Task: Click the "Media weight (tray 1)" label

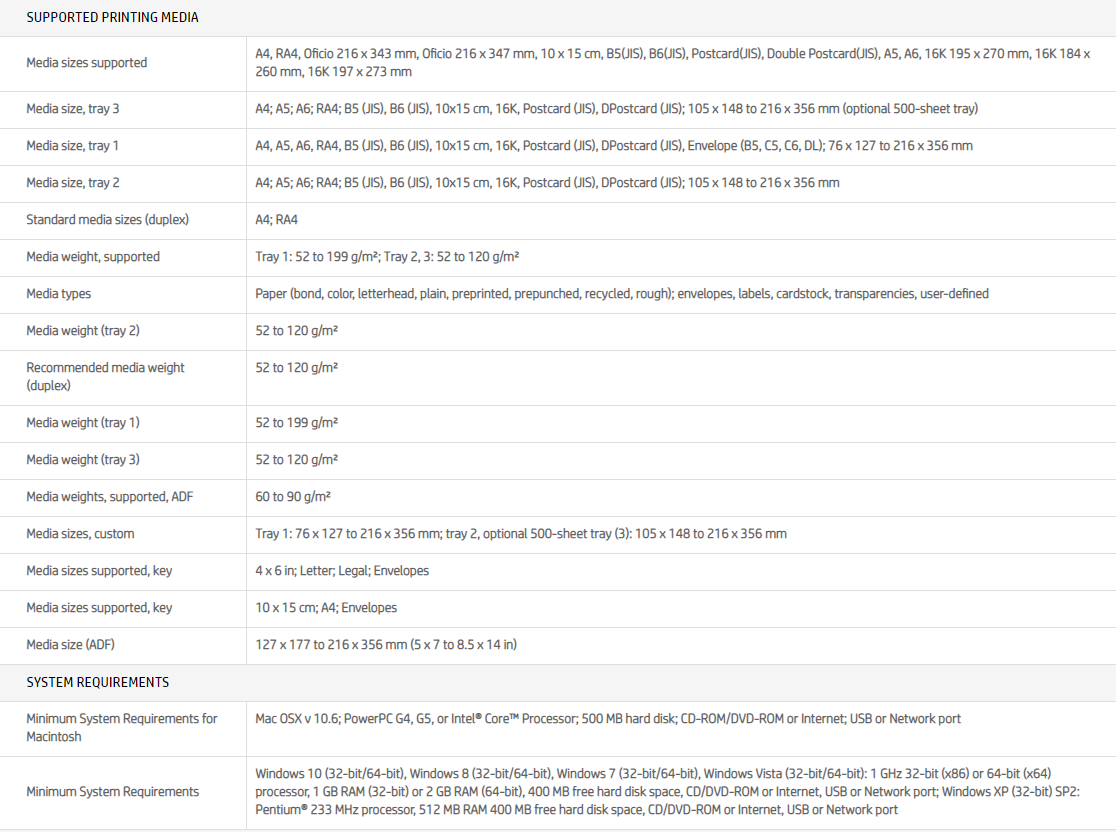Action: pos(83,423)
